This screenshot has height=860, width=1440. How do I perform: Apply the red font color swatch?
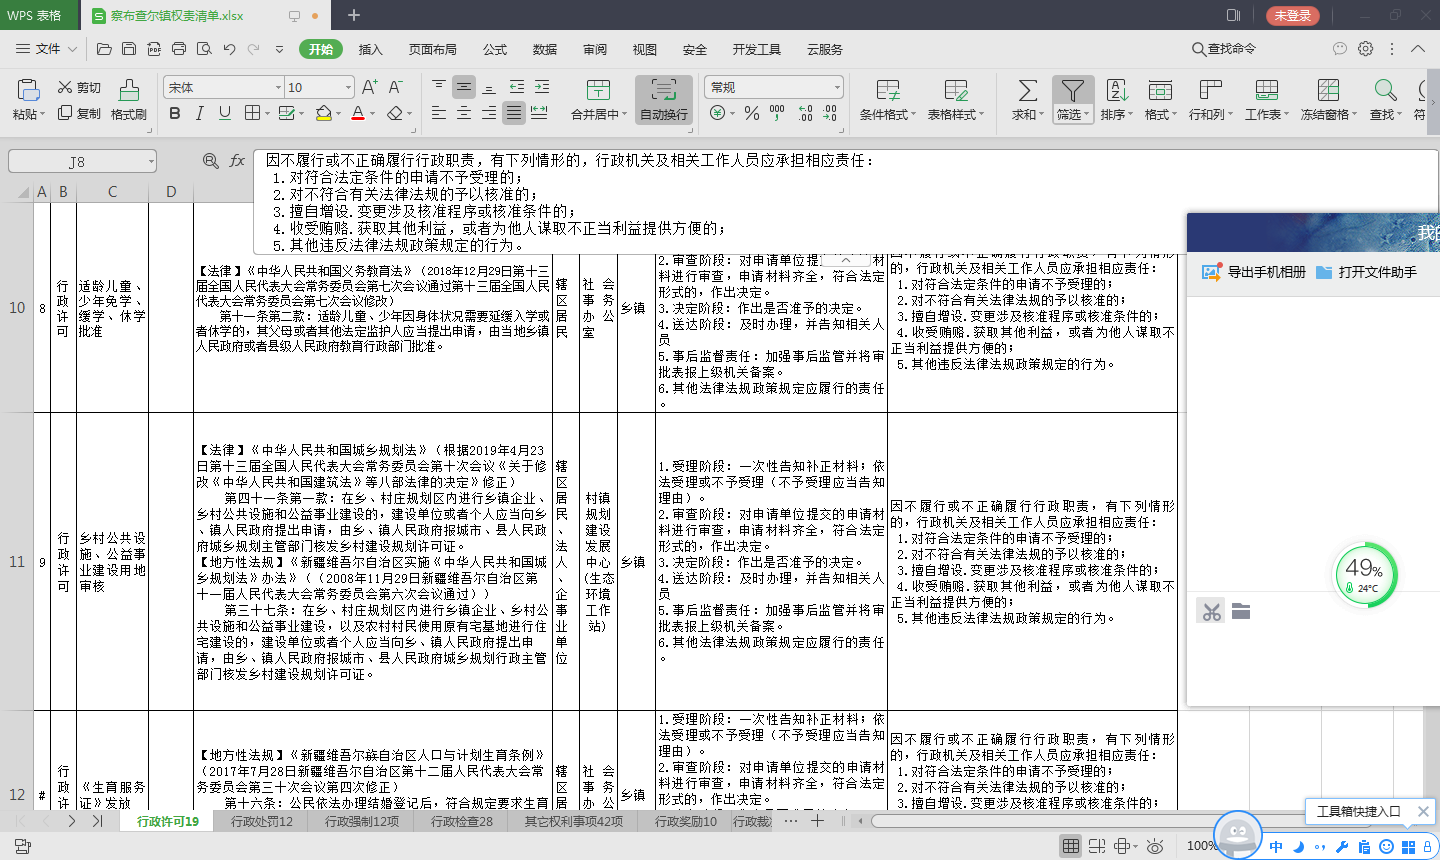(x=357, y=114)
